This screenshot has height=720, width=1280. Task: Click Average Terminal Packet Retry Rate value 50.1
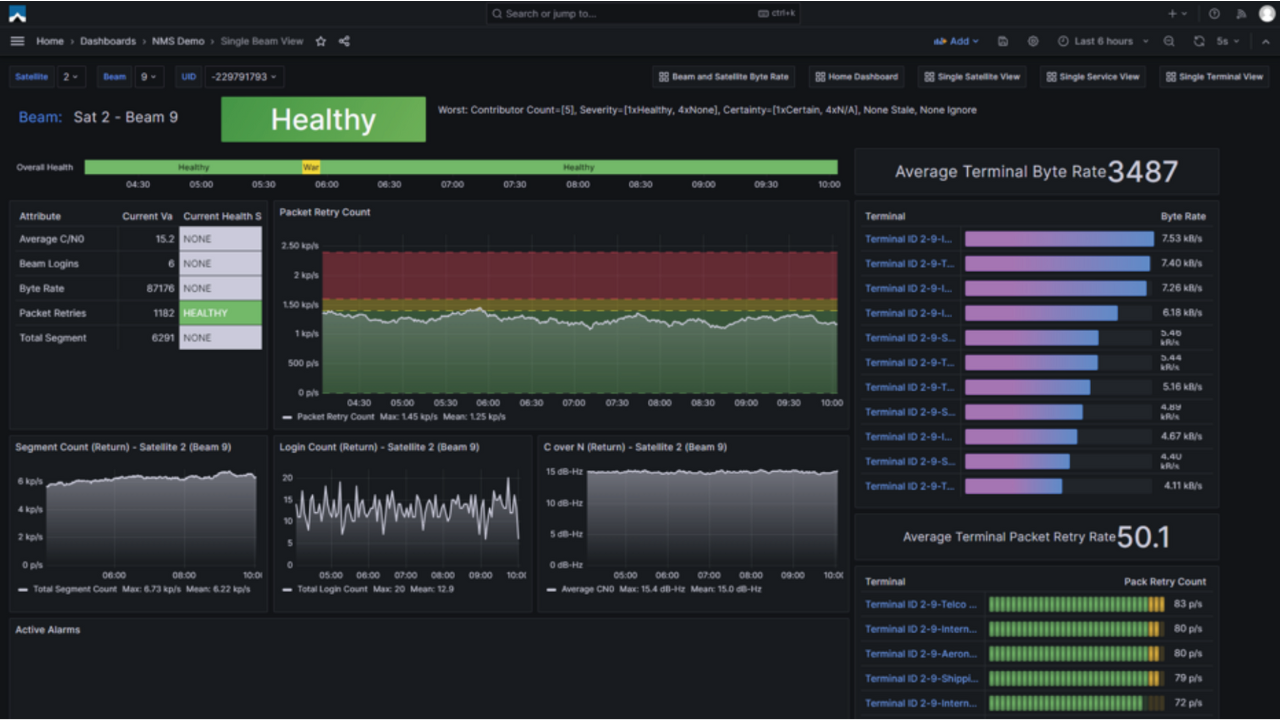tap(1143, 537)
